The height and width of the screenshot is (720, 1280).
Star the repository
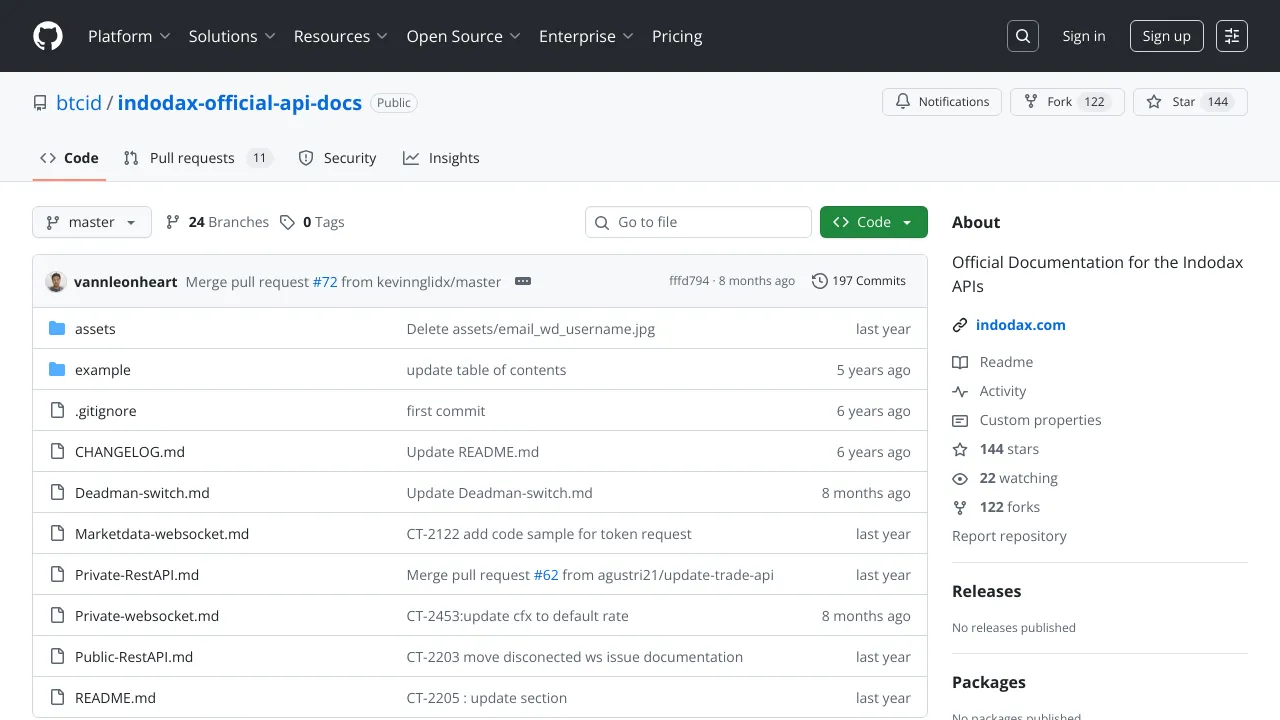tap(1190, 102)
